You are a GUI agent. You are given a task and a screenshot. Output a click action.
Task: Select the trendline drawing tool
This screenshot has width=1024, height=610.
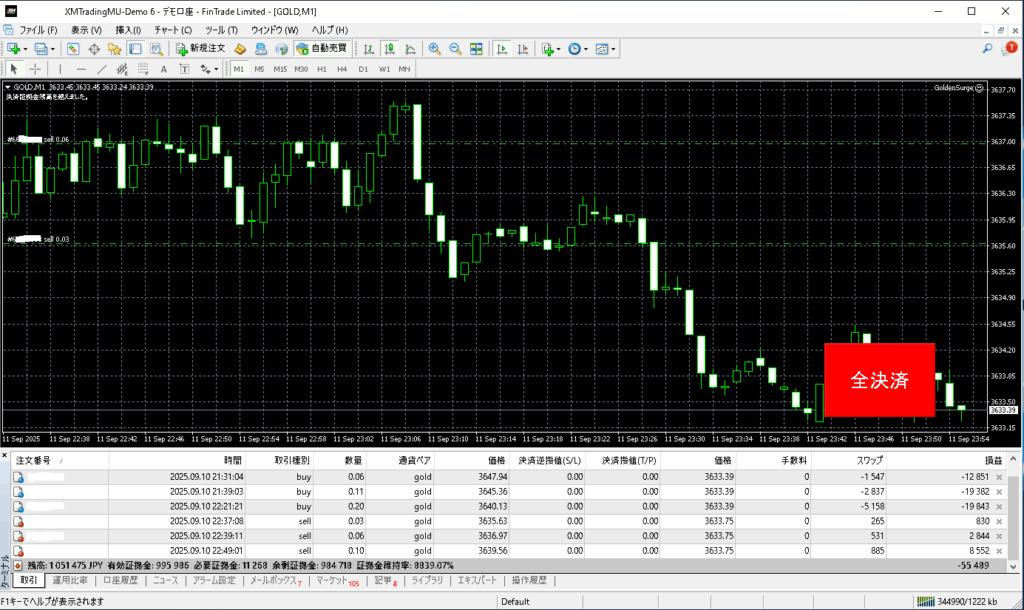[x=103, y=69]
